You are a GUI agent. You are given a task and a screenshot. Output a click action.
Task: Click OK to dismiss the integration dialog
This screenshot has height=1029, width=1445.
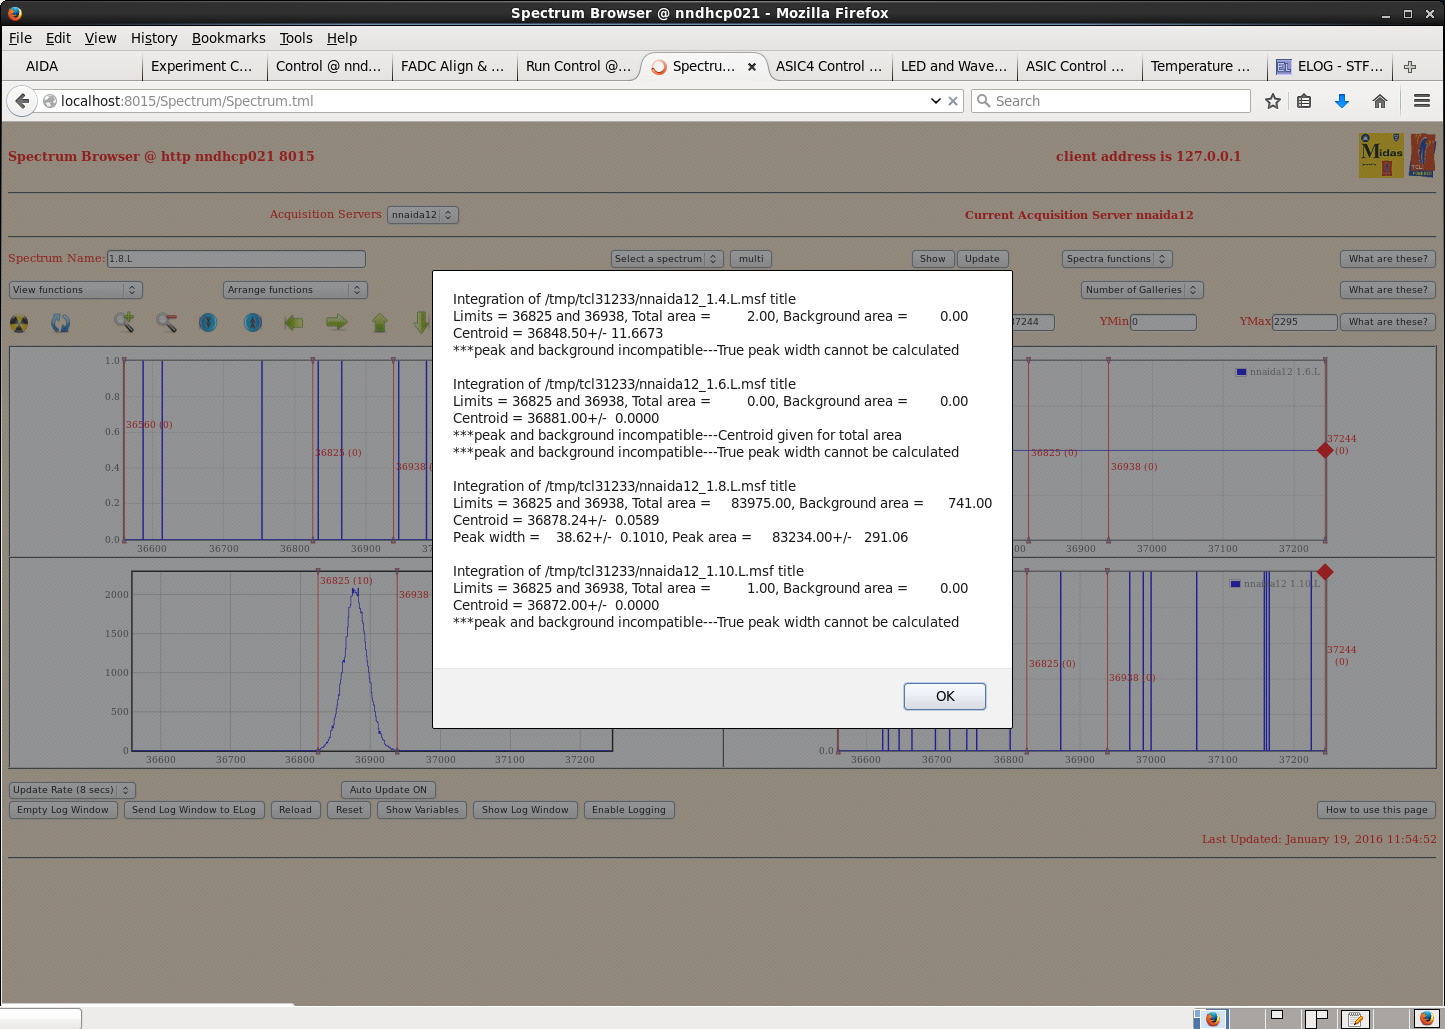click(x=944, y=696)
